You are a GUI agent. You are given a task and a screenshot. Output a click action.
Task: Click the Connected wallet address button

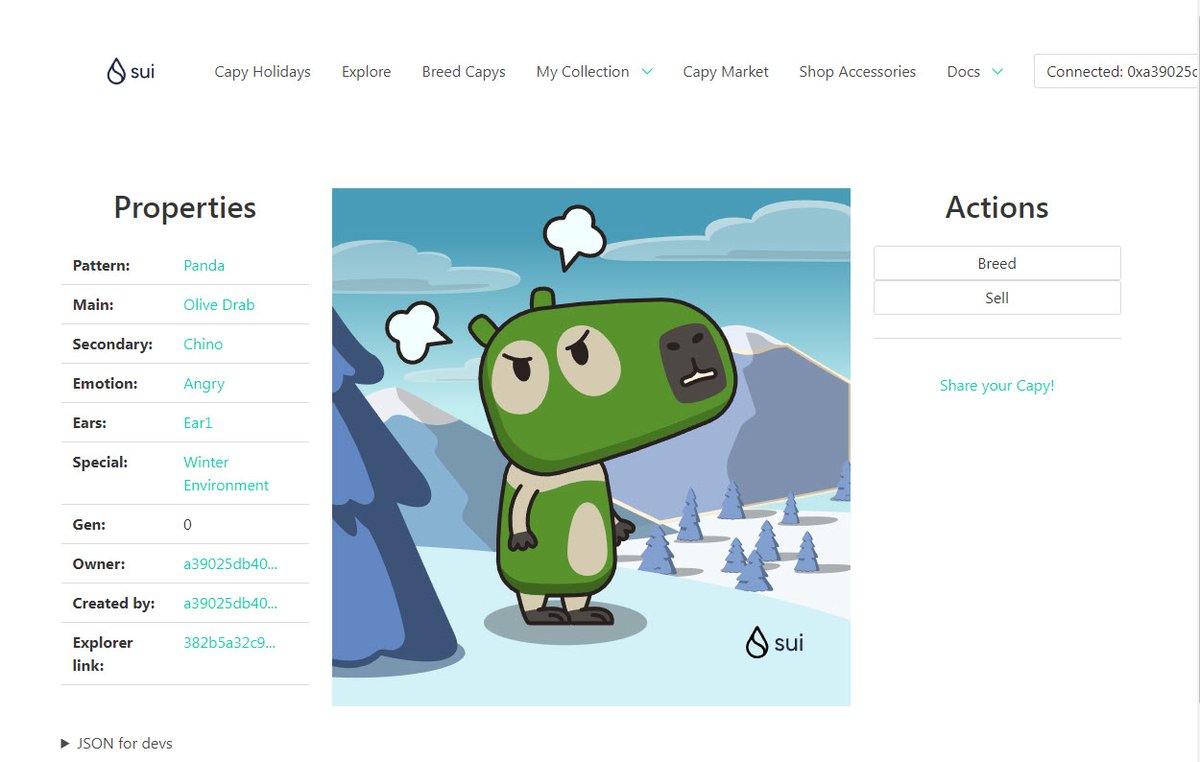pyautogui.click(x=1116, y=71)
